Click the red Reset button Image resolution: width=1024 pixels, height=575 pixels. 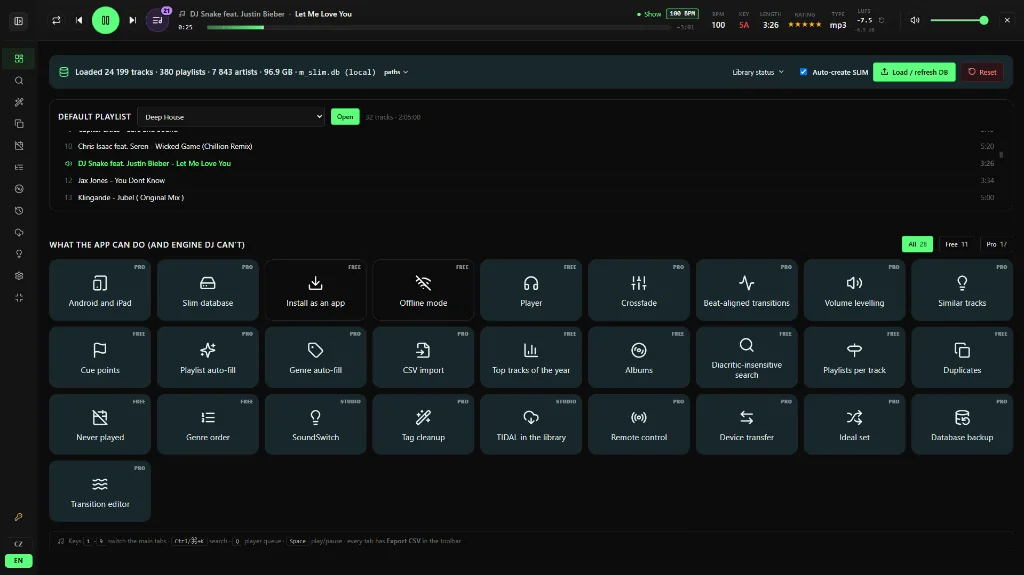click(982, 72)
